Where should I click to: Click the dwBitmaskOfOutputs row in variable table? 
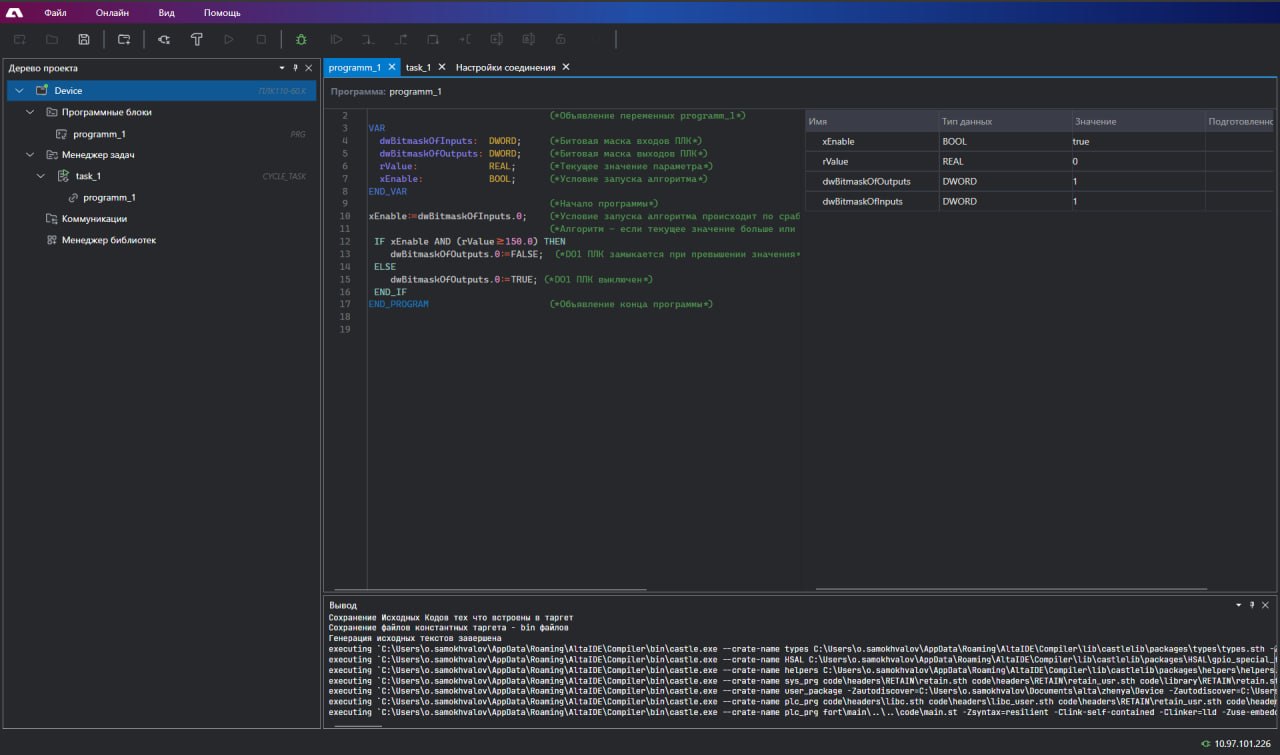(1041, 182)
